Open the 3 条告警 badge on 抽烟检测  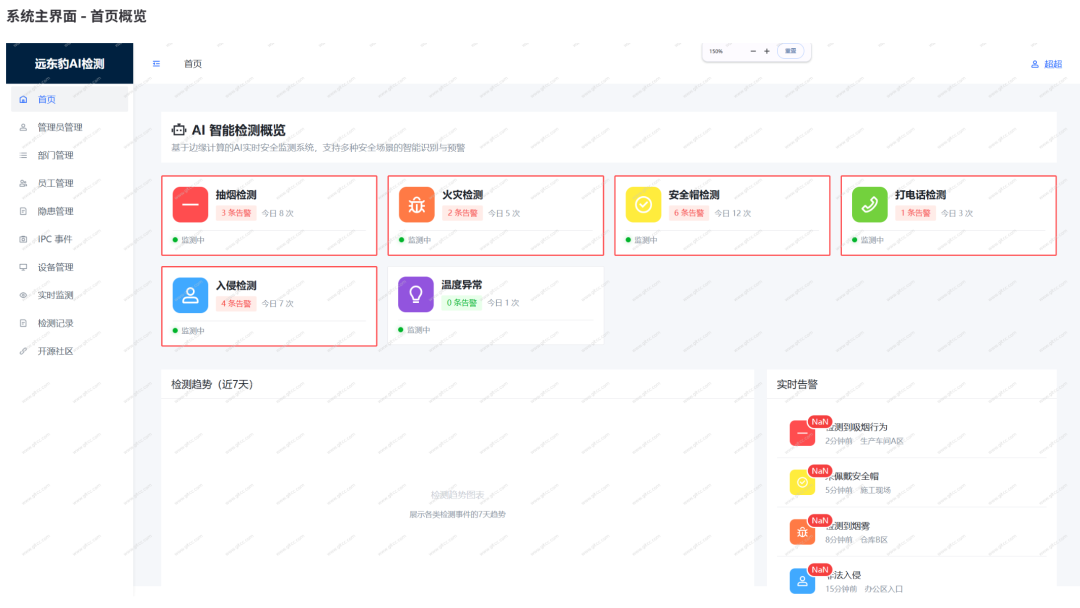tap(236, 213)
